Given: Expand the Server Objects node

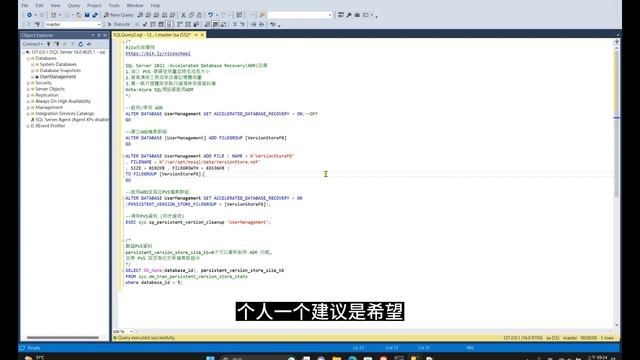Looking at the screenshot, I should pos(28,89).
